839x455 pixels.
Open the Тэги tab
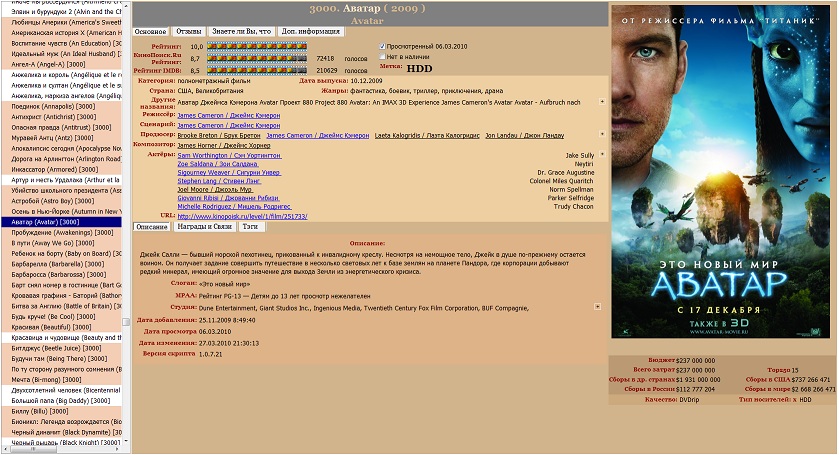[250, 227]
